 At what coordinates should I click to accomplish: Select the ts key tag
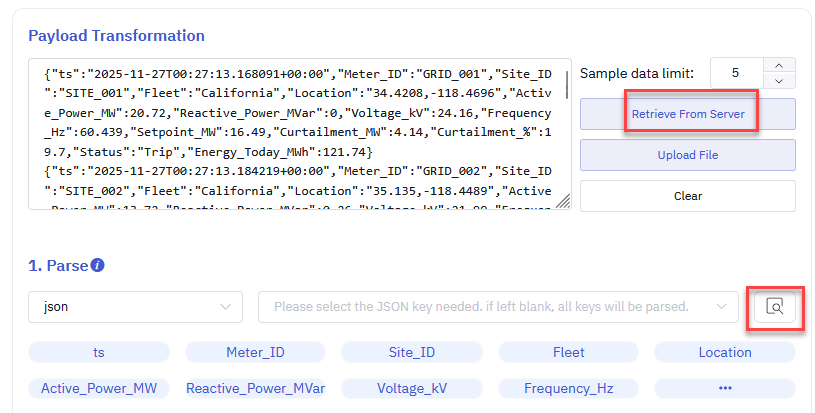click(x=97, y=352)
